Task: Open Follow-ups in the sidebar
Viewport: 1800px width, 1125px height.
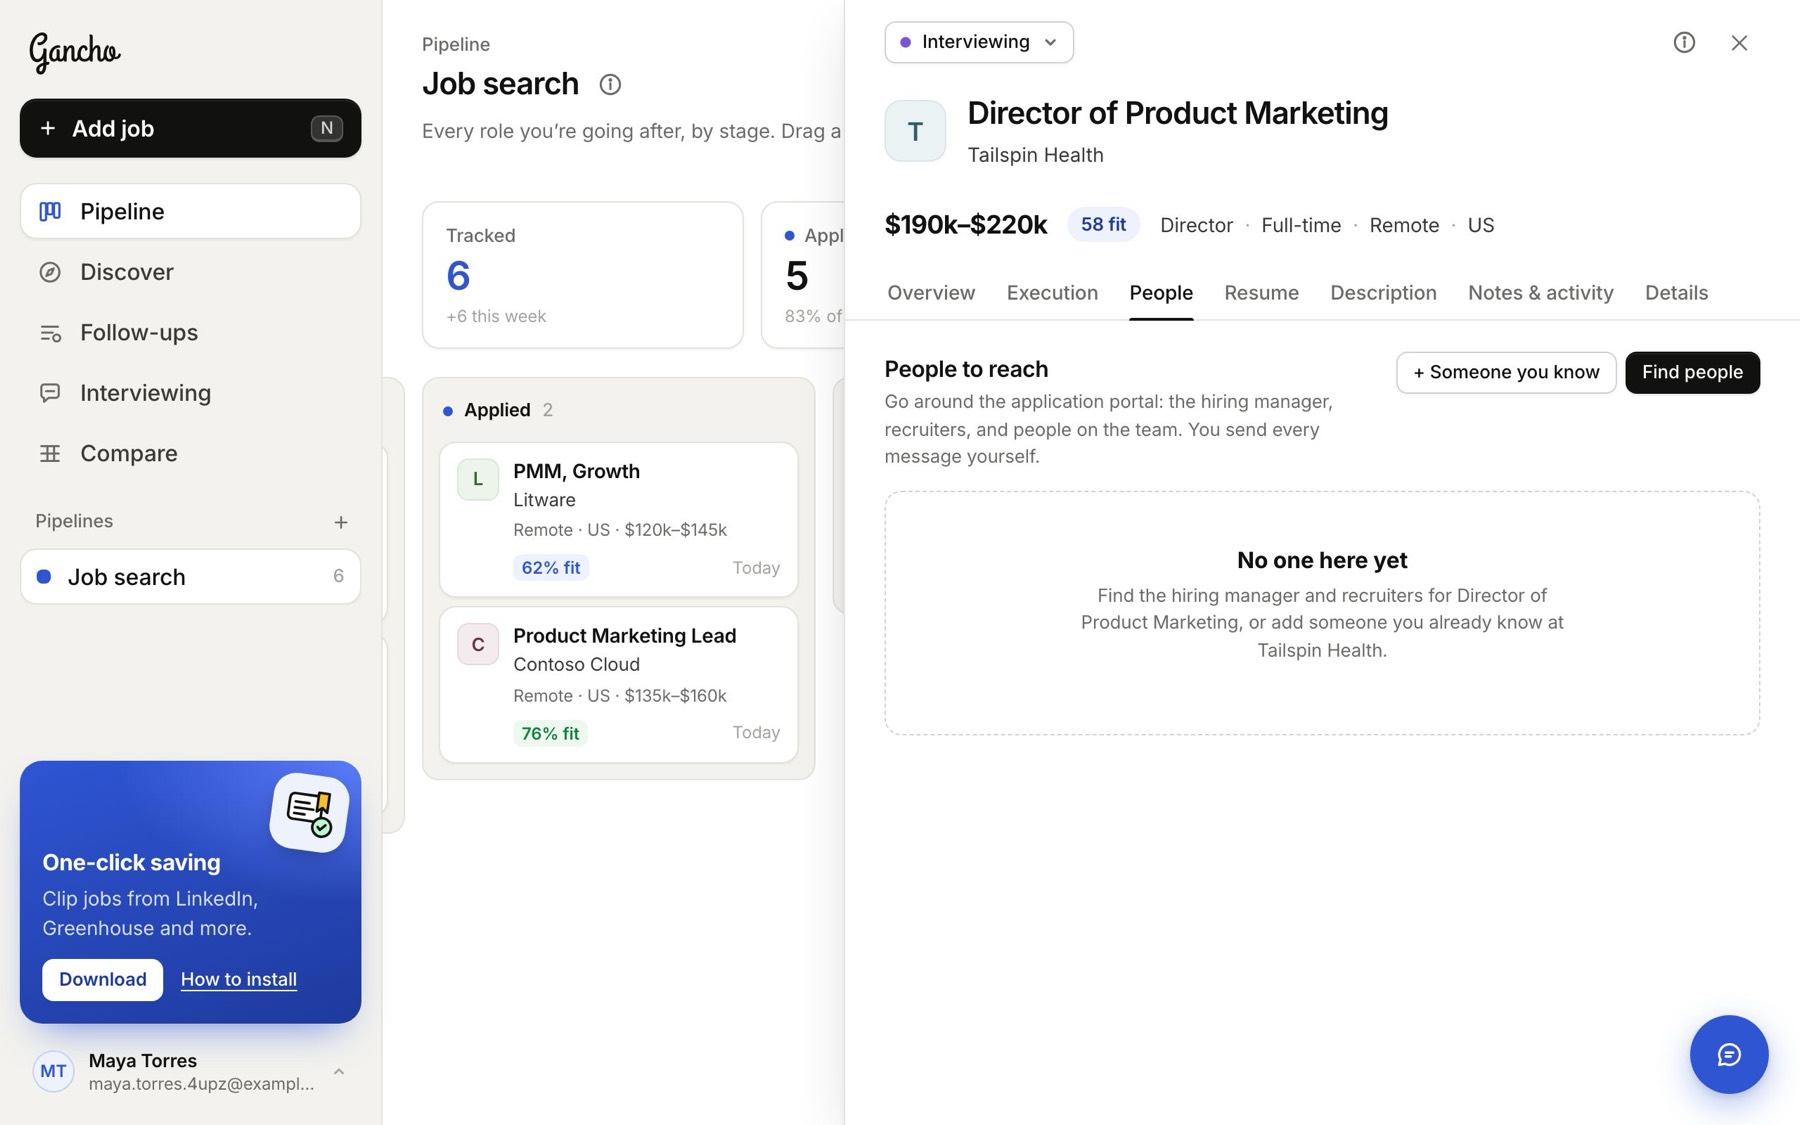Action: (x=190, y=332)
